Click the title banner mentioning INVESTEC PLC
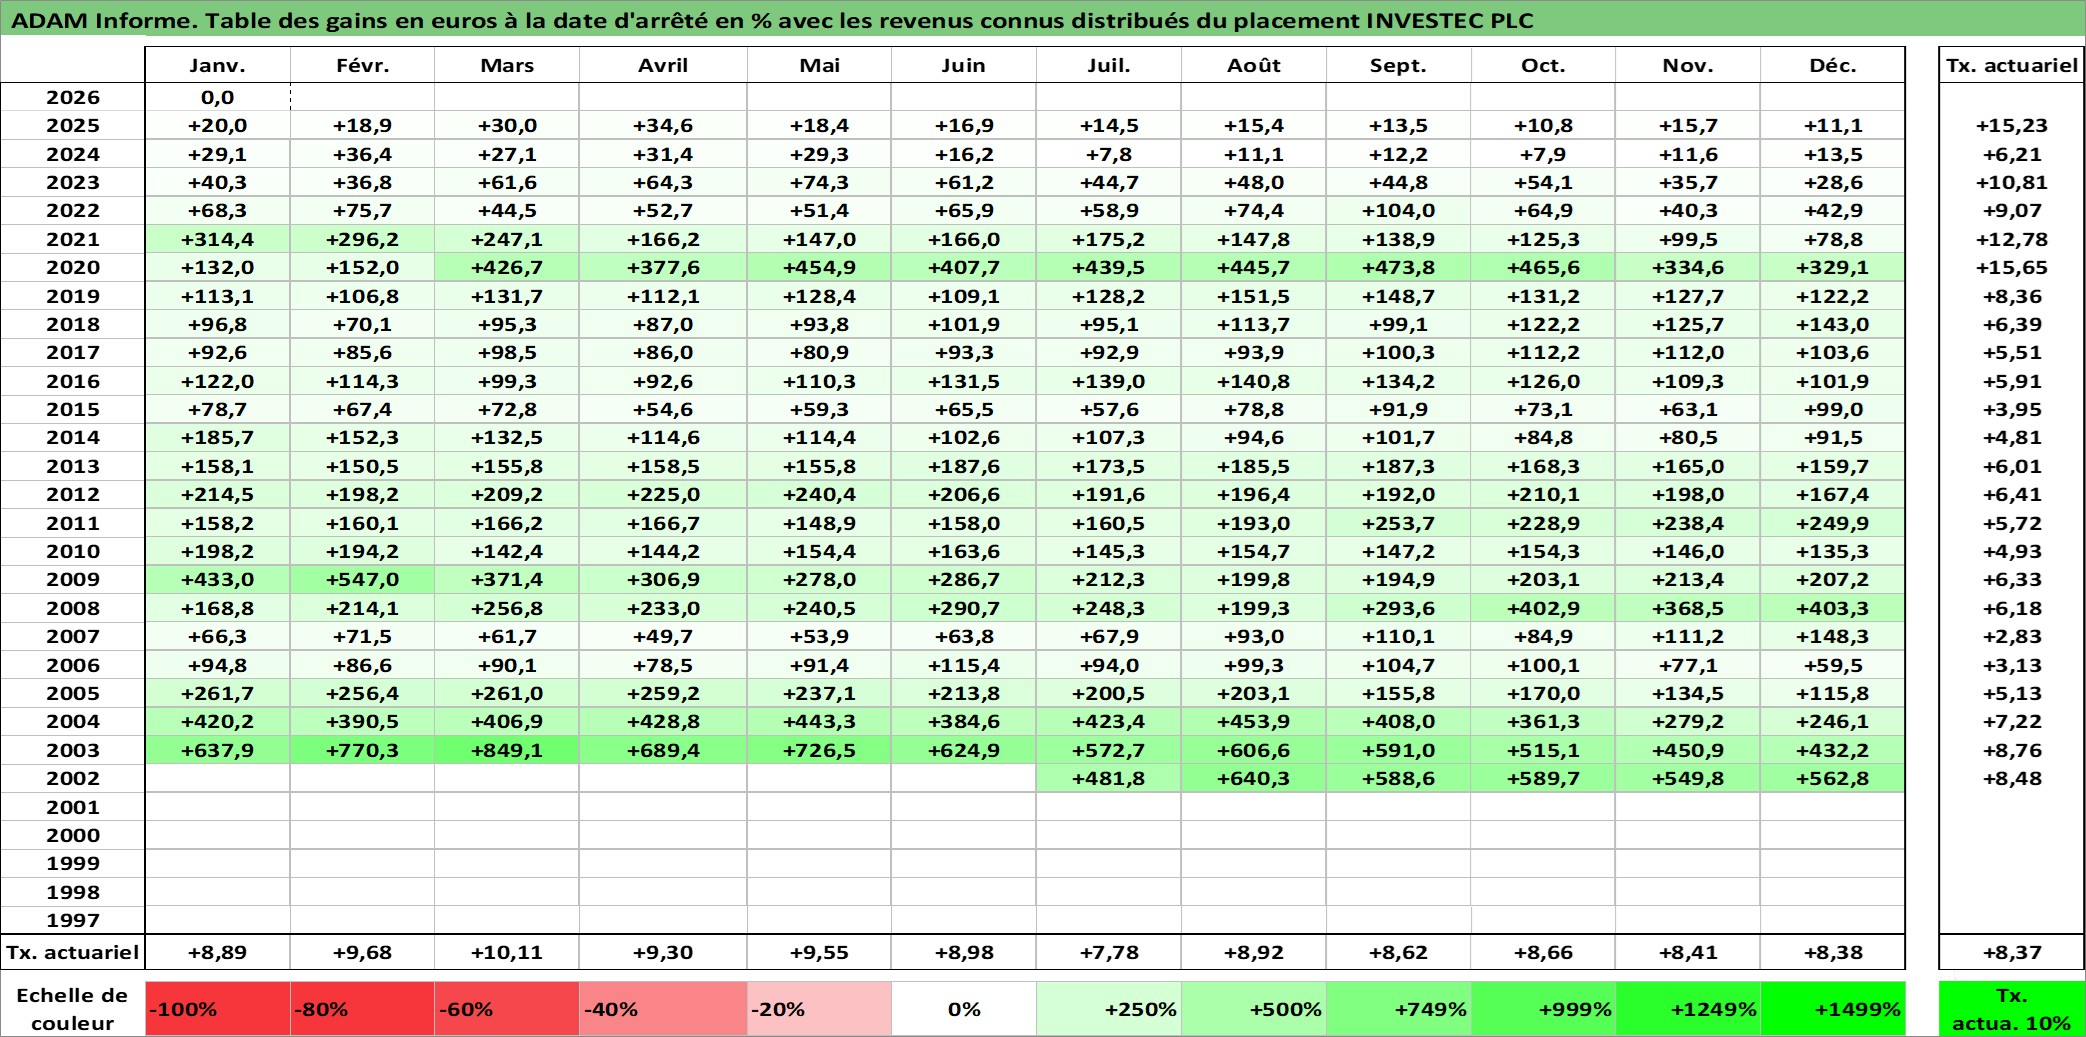The height and width of the screenshot is (1037, 2086). point(1043,20)
